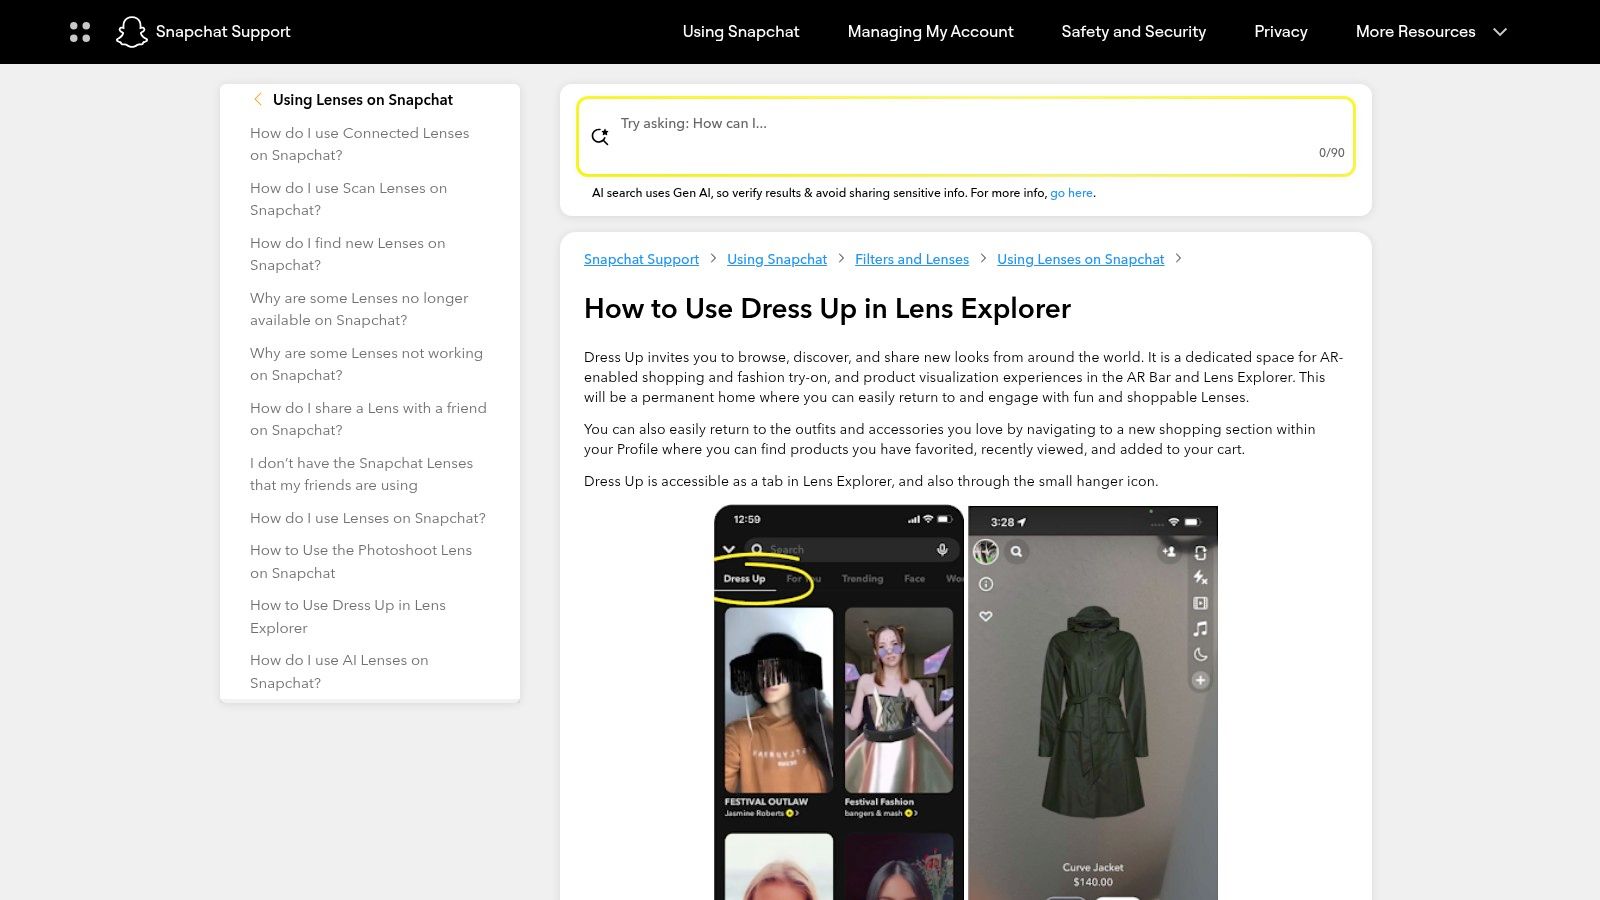Expand the More Resources dropdown

tap(1431, 32)
